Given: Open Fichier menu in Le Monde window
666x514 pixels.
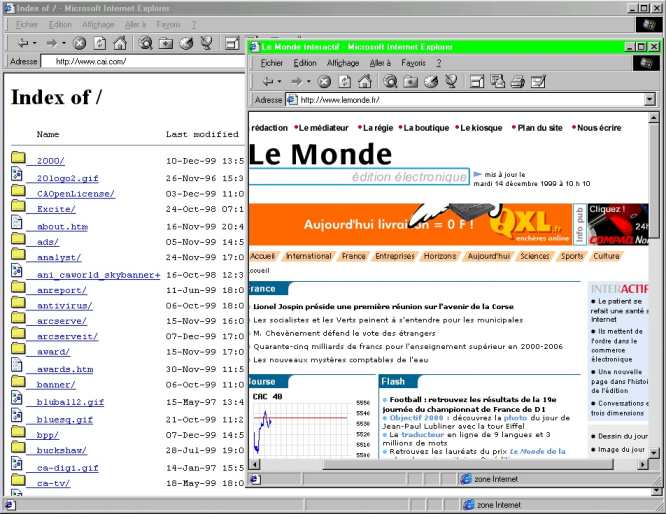Looking at the screenshot, I should [271, 63].
